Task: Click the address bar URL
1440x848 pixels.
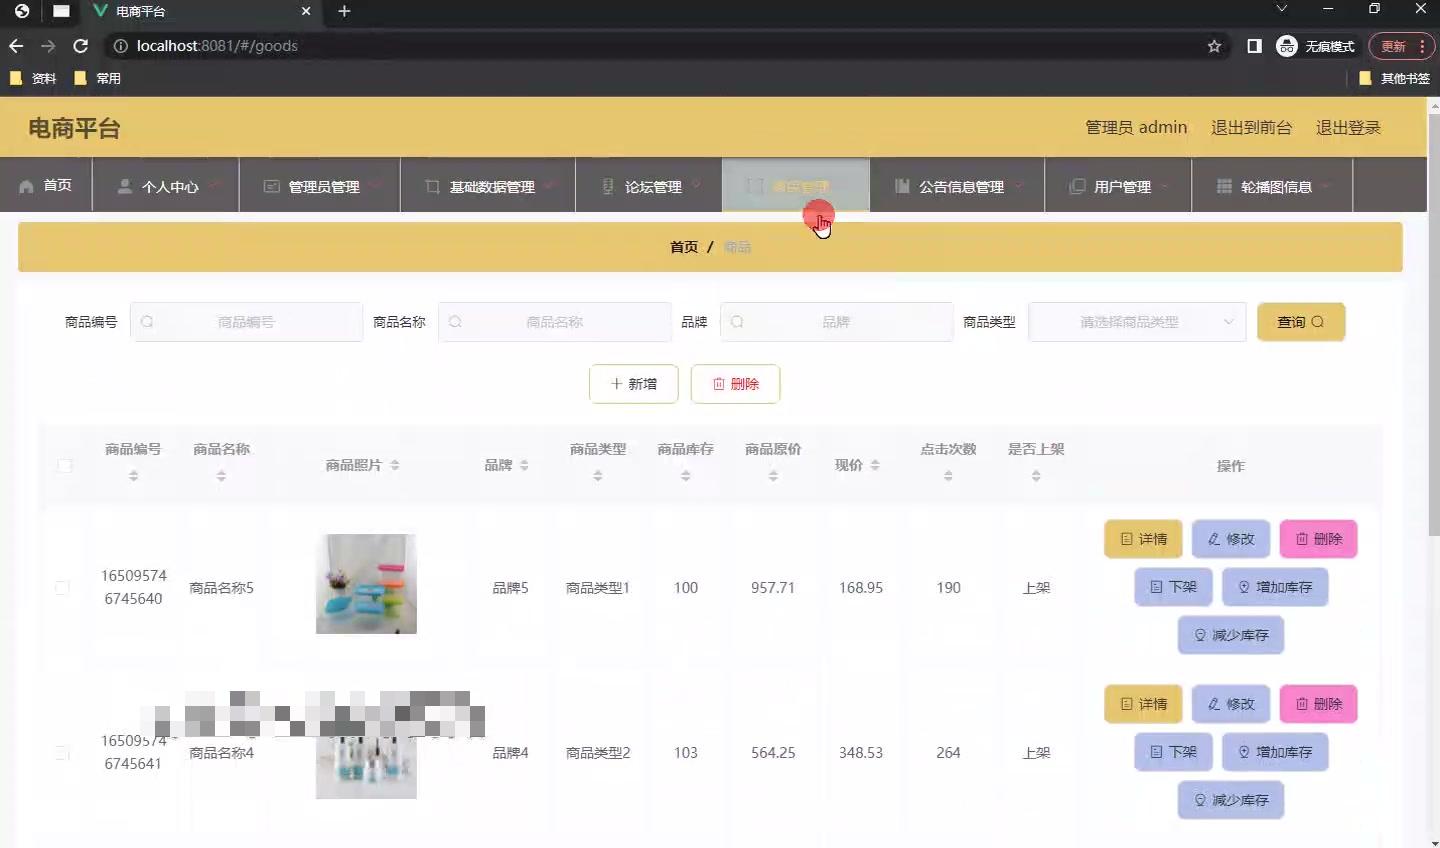Action: click(217, 46)
